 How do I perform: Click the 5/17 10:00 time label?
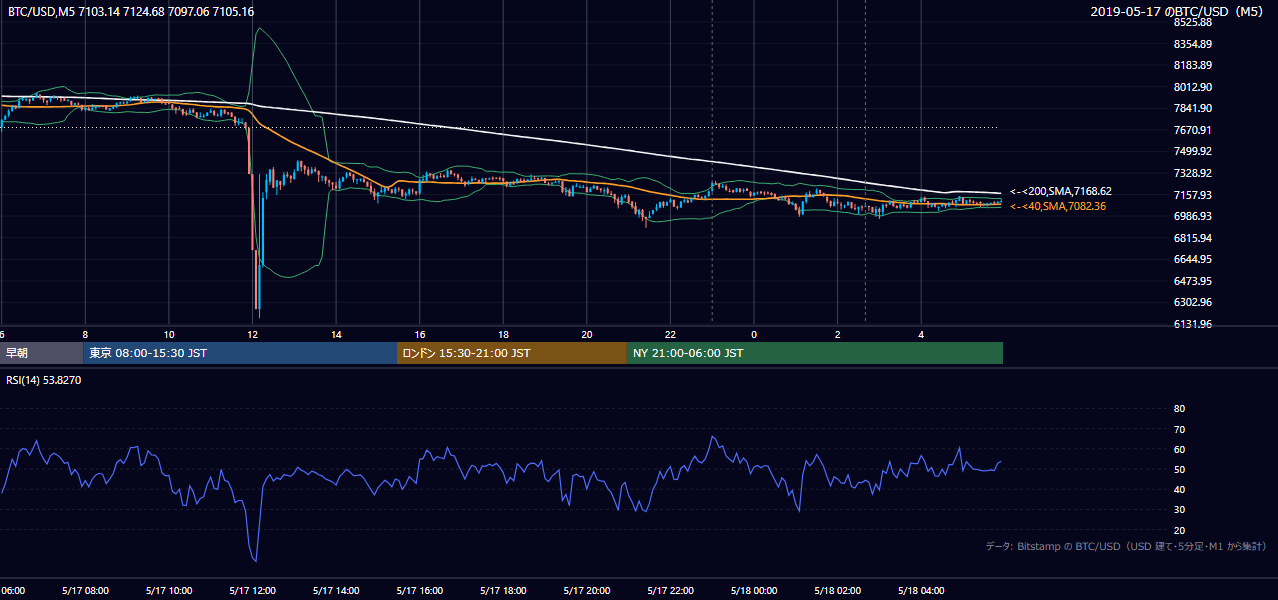(169, 590)
